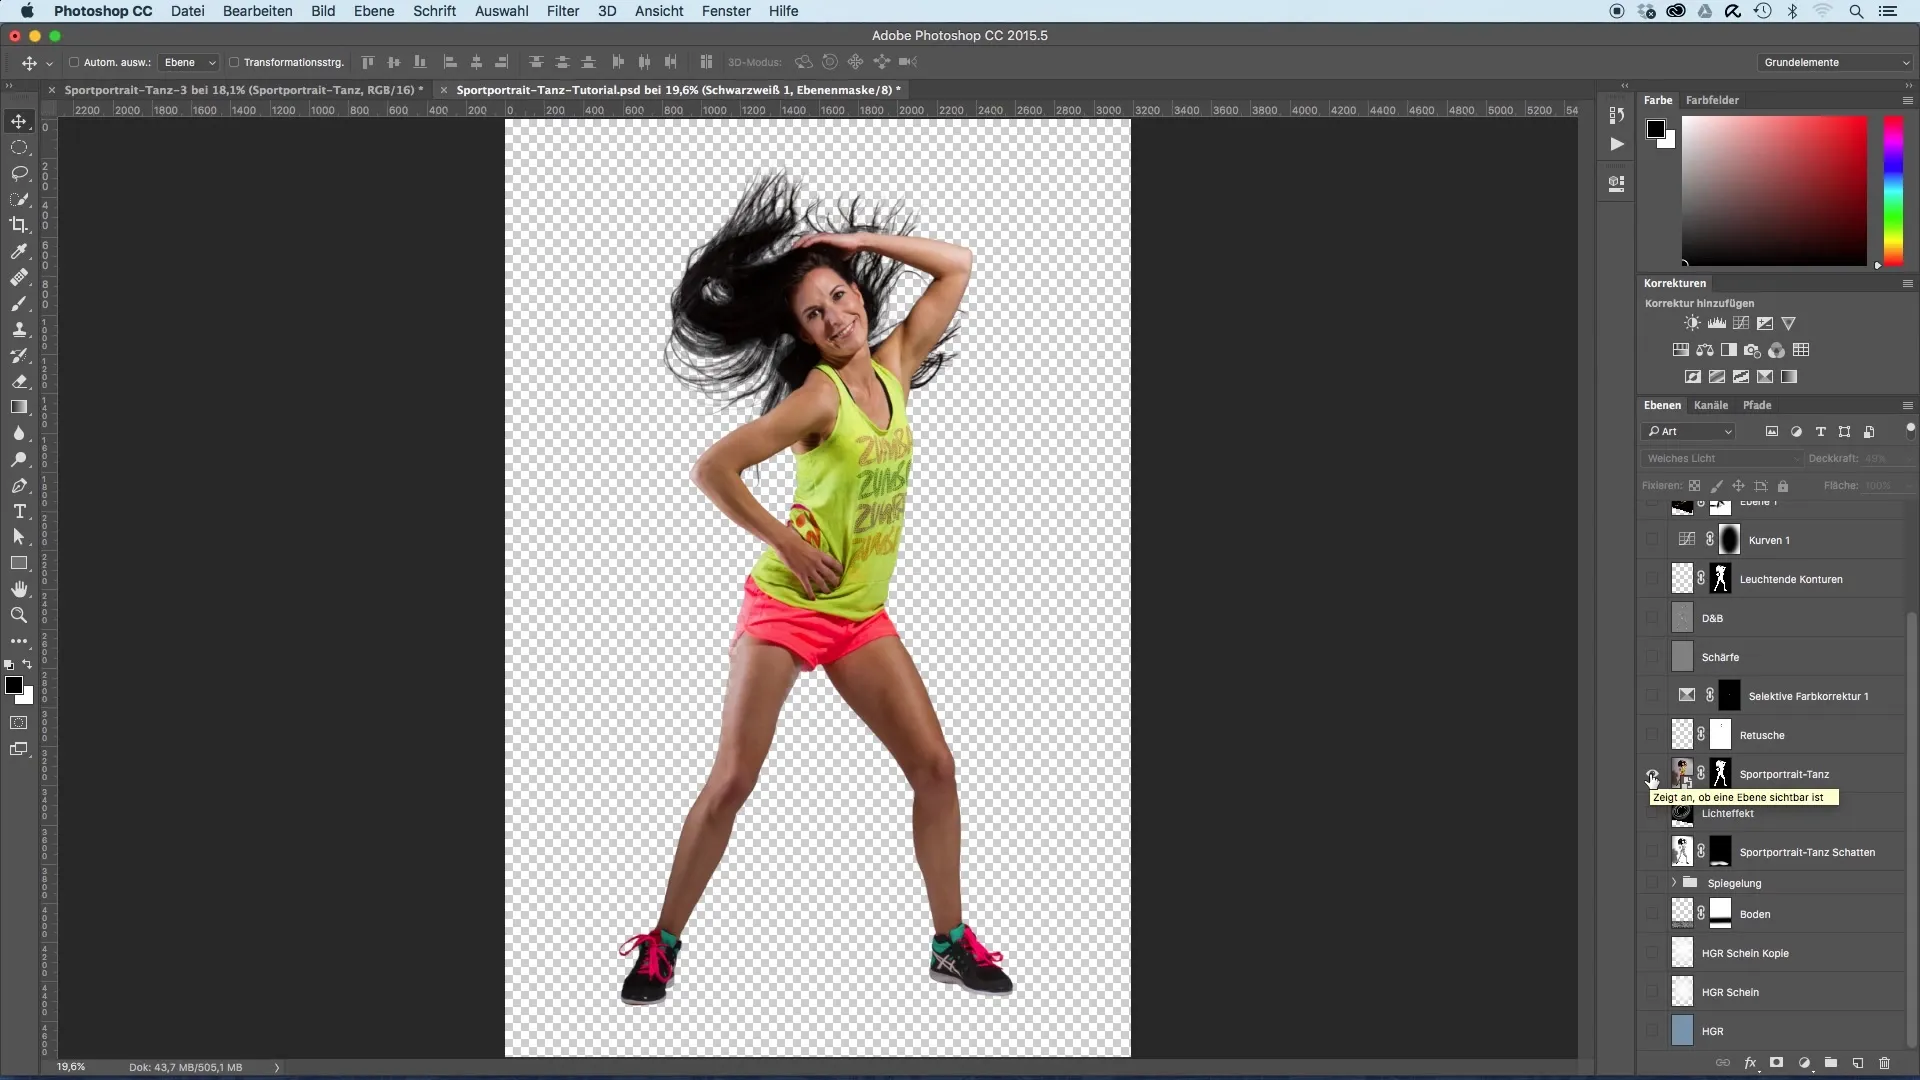Open the Korrekturen panel options menu
The height and width of the screenshot is (1080, 1920).
pos(1907,283)
